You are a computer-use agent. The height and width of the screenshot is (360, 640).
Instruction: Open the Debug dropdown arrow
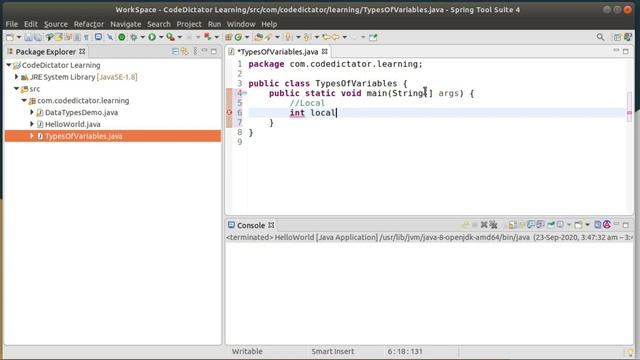(142, 37)
